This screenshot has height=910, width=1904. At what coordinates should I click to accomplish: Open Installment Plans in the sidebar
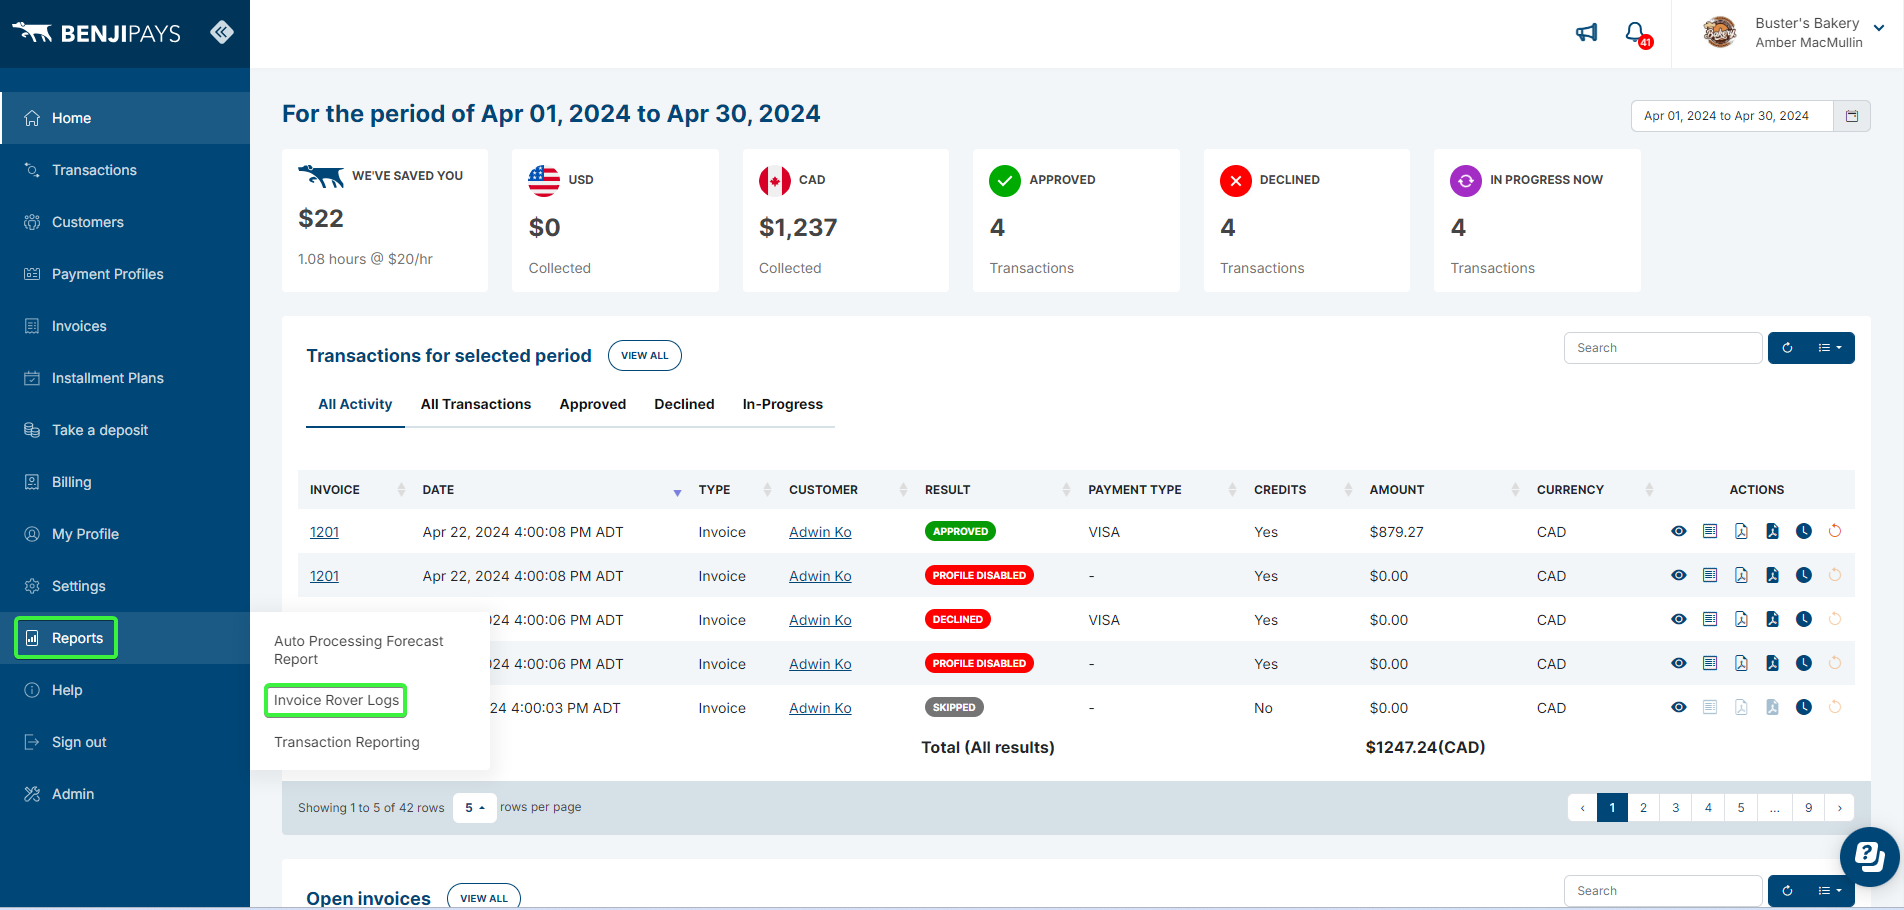(108, 378)
